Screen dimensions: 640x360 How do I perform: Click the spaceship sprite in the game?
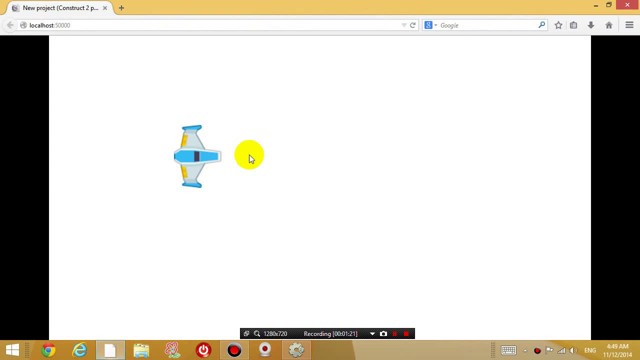point(197,156)
